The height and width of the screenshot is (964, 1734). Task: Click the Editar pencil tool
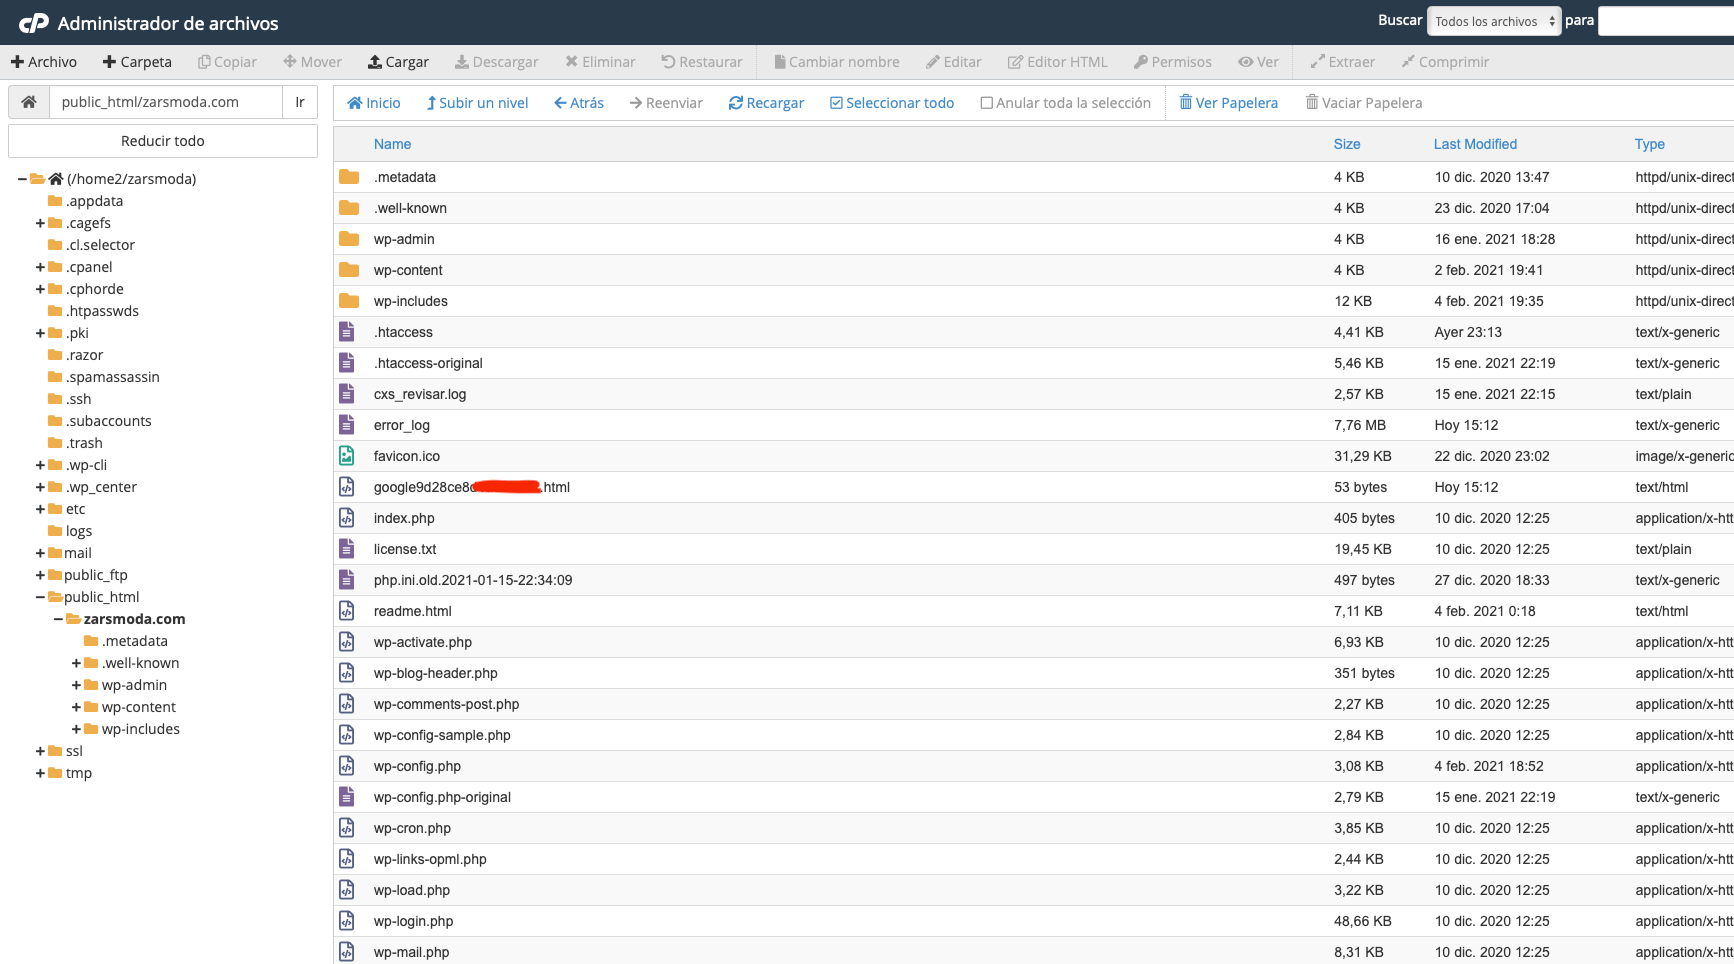point(954,62)
